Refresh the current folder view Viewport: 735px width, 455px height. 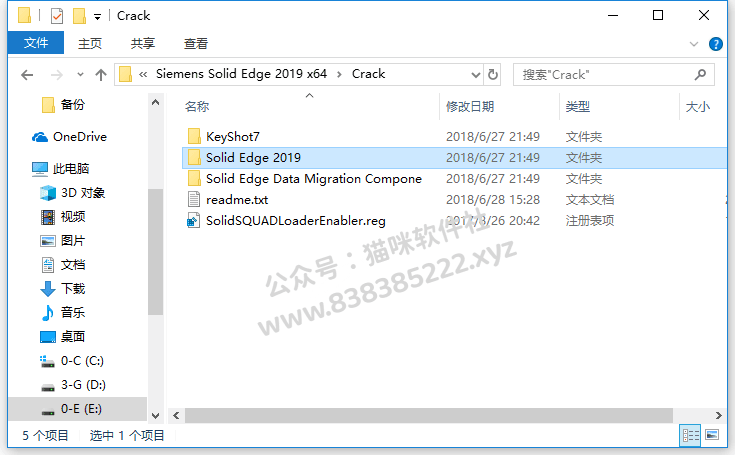click(x=493, y=75)
